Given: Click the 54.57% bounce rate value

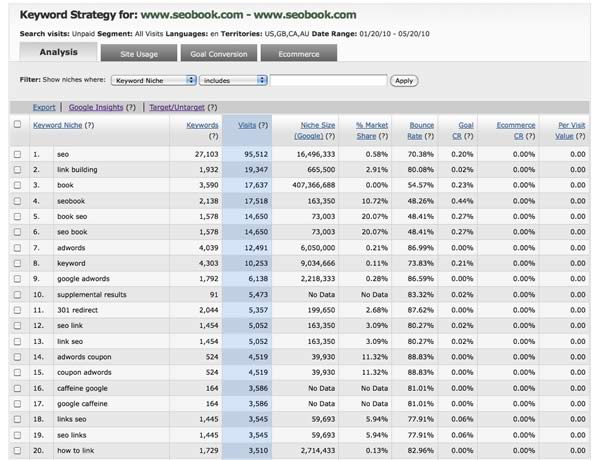Looking at the screenshot, I should click(420, 185).
